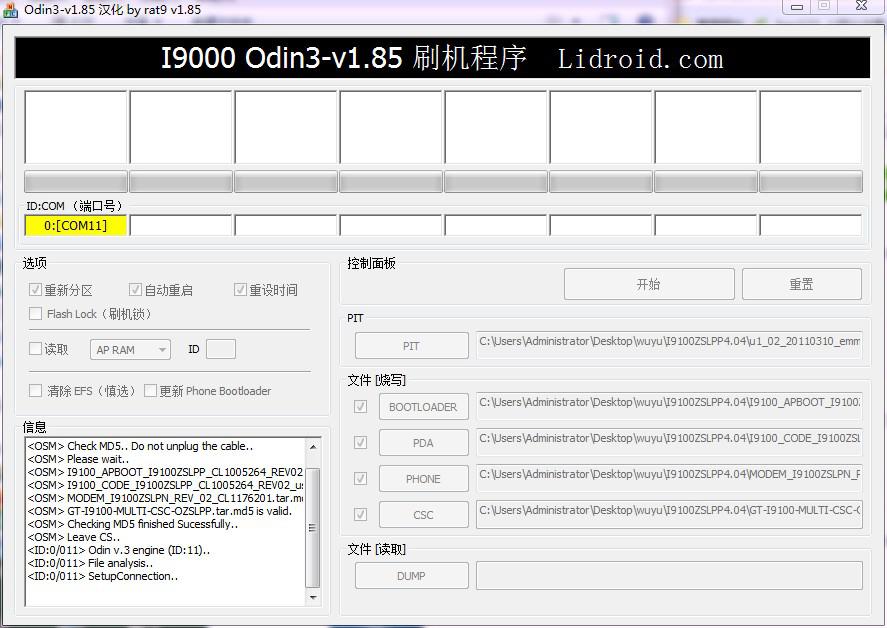Click the BOOTLOADER button
887x628 pixels.
click(x=424, y=407)
